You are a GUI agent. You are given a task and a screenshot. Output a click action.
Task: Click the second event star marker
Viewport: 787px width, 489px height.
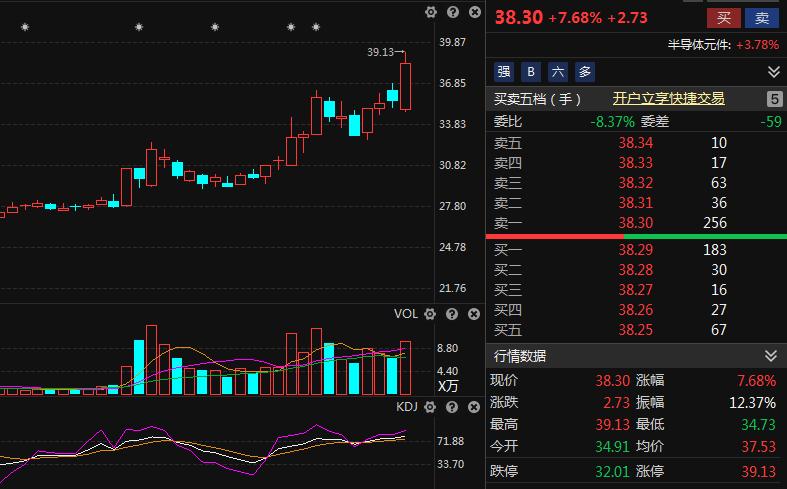point(139,27)
